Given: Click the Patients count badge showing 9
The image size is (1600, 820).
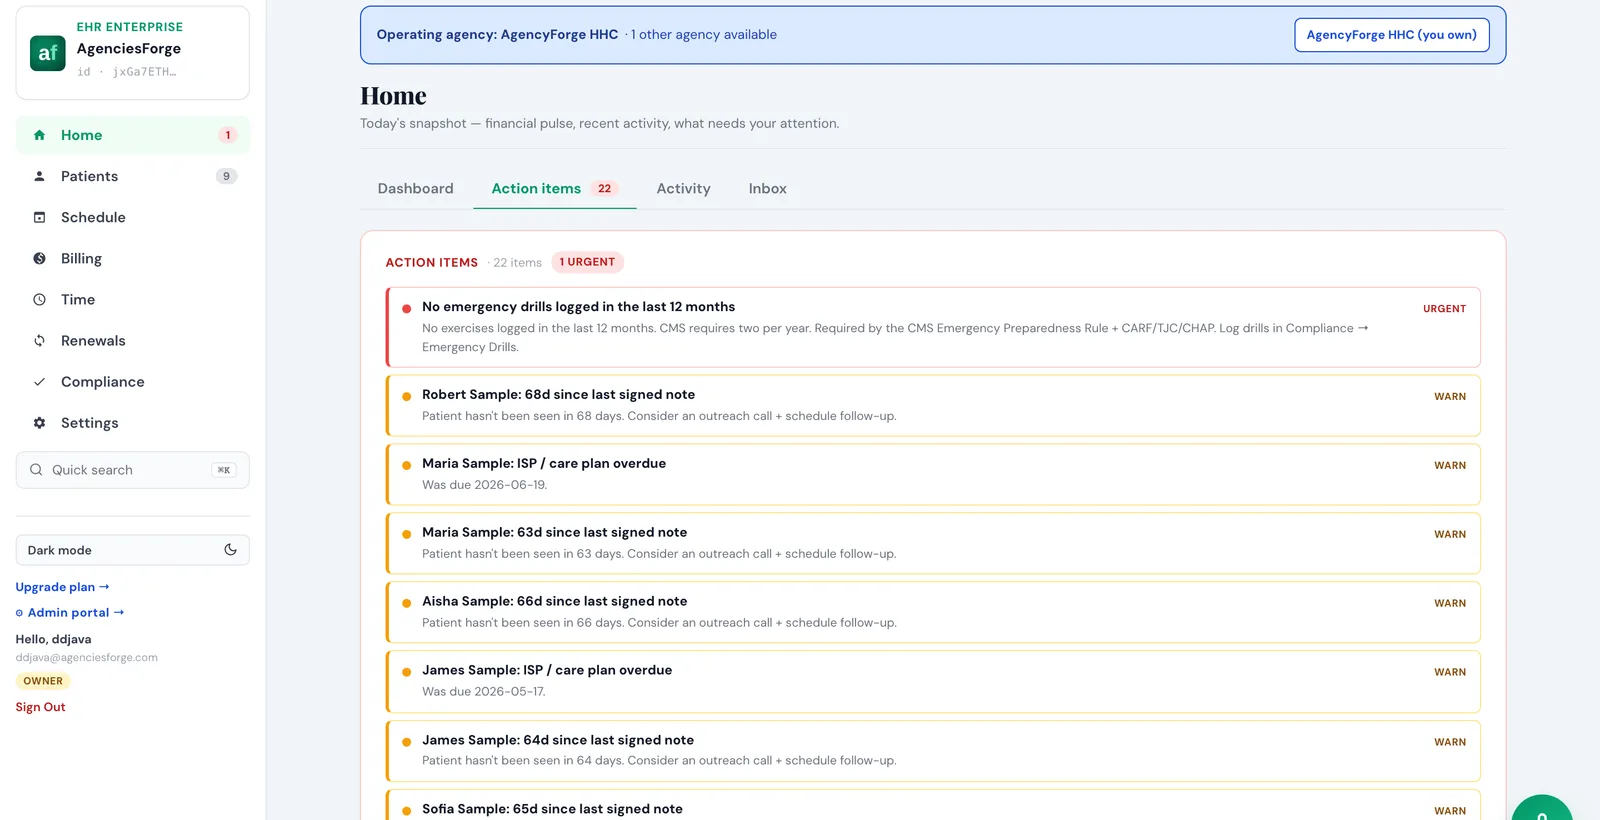Looking at the screenshot, I should tap(227, 176).
